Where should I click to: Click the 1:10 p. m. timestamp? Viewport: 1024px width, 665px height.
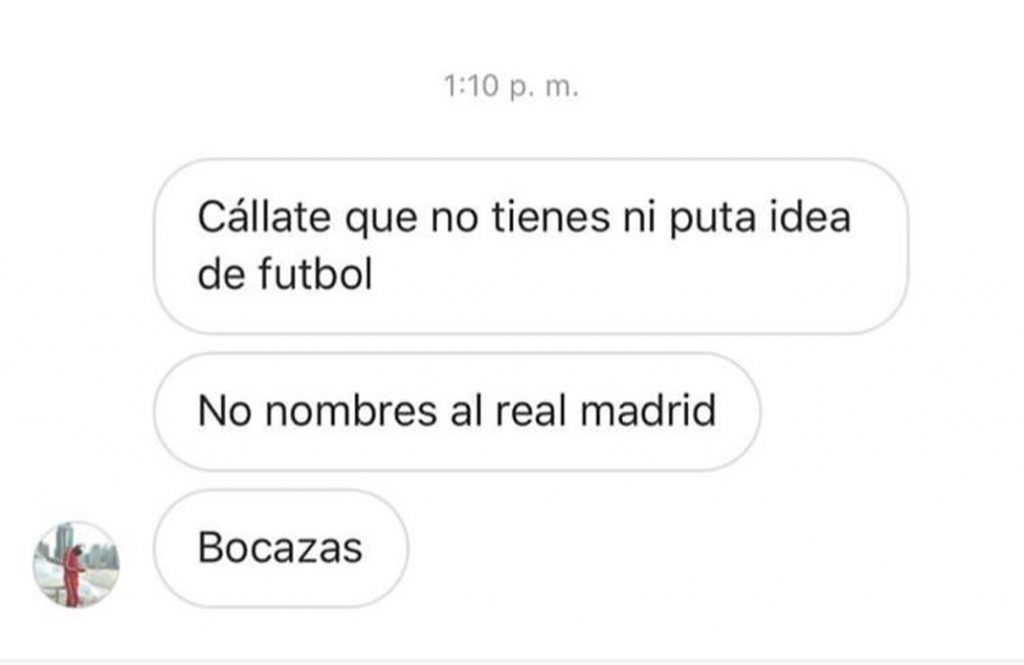511,86
